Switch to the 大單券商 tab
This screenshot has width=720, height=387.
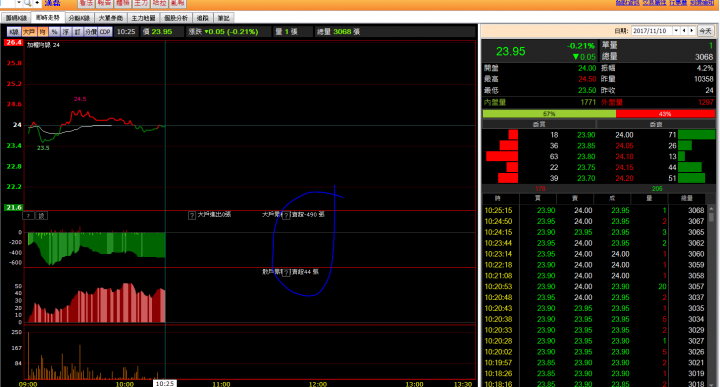pyautogui.click(x=111, y=18)
